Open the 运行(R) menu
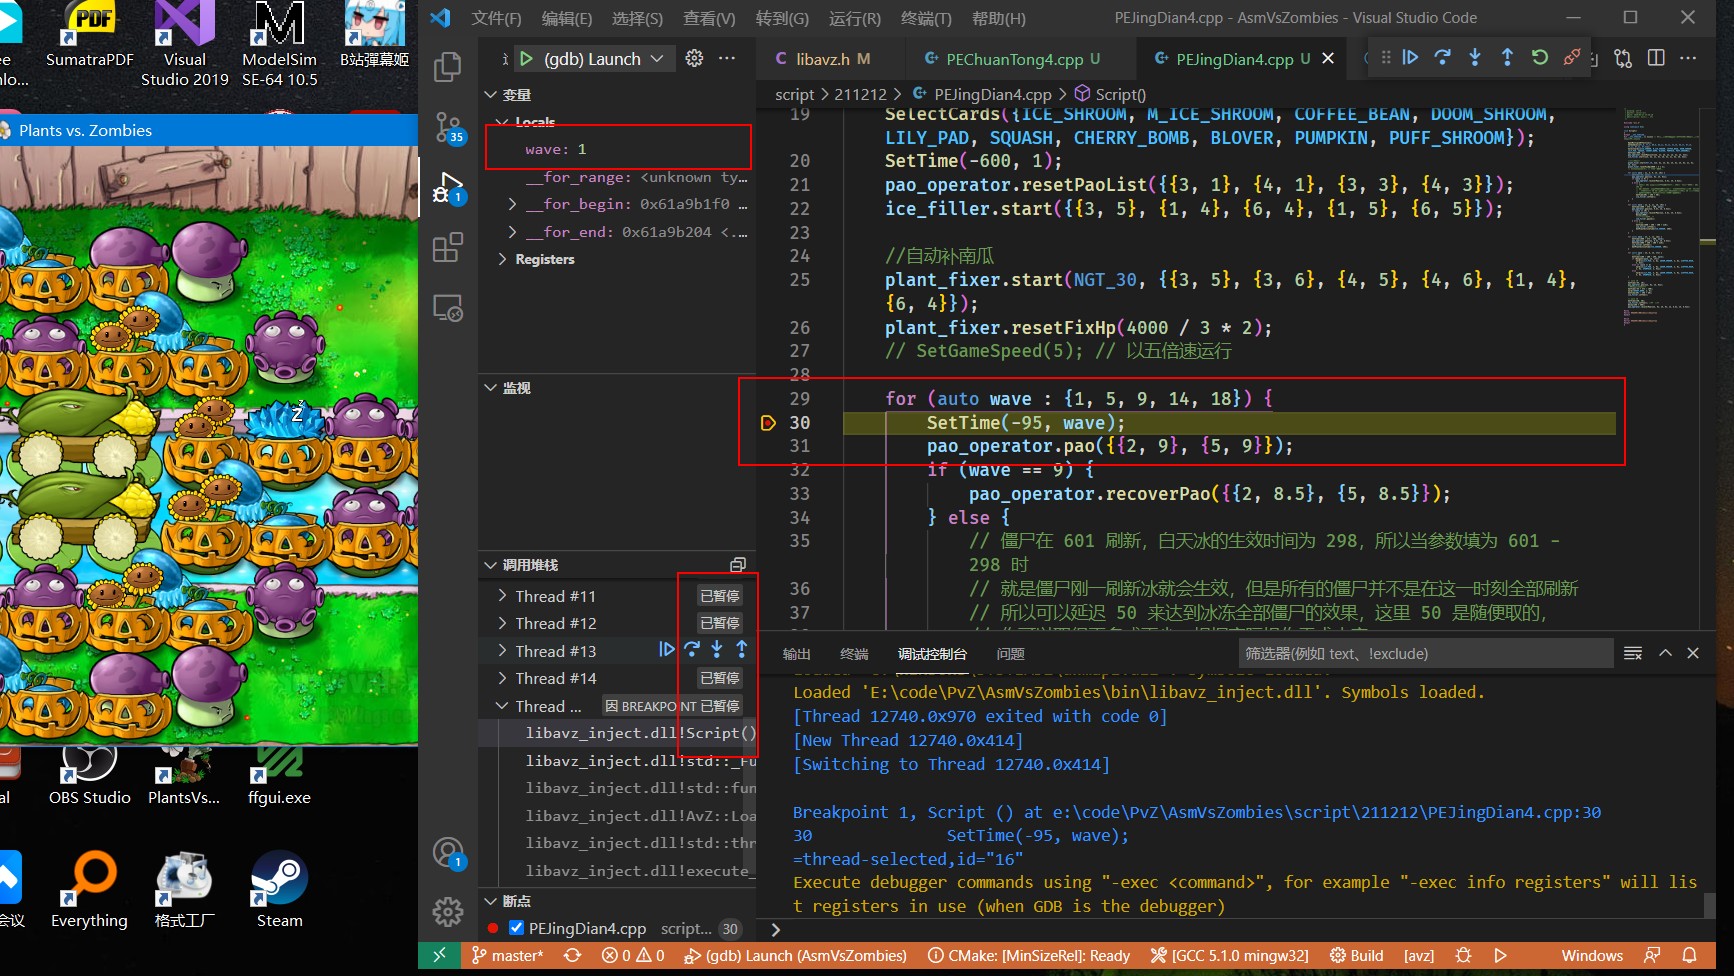 pyautogui.click(x=855, y=18)
